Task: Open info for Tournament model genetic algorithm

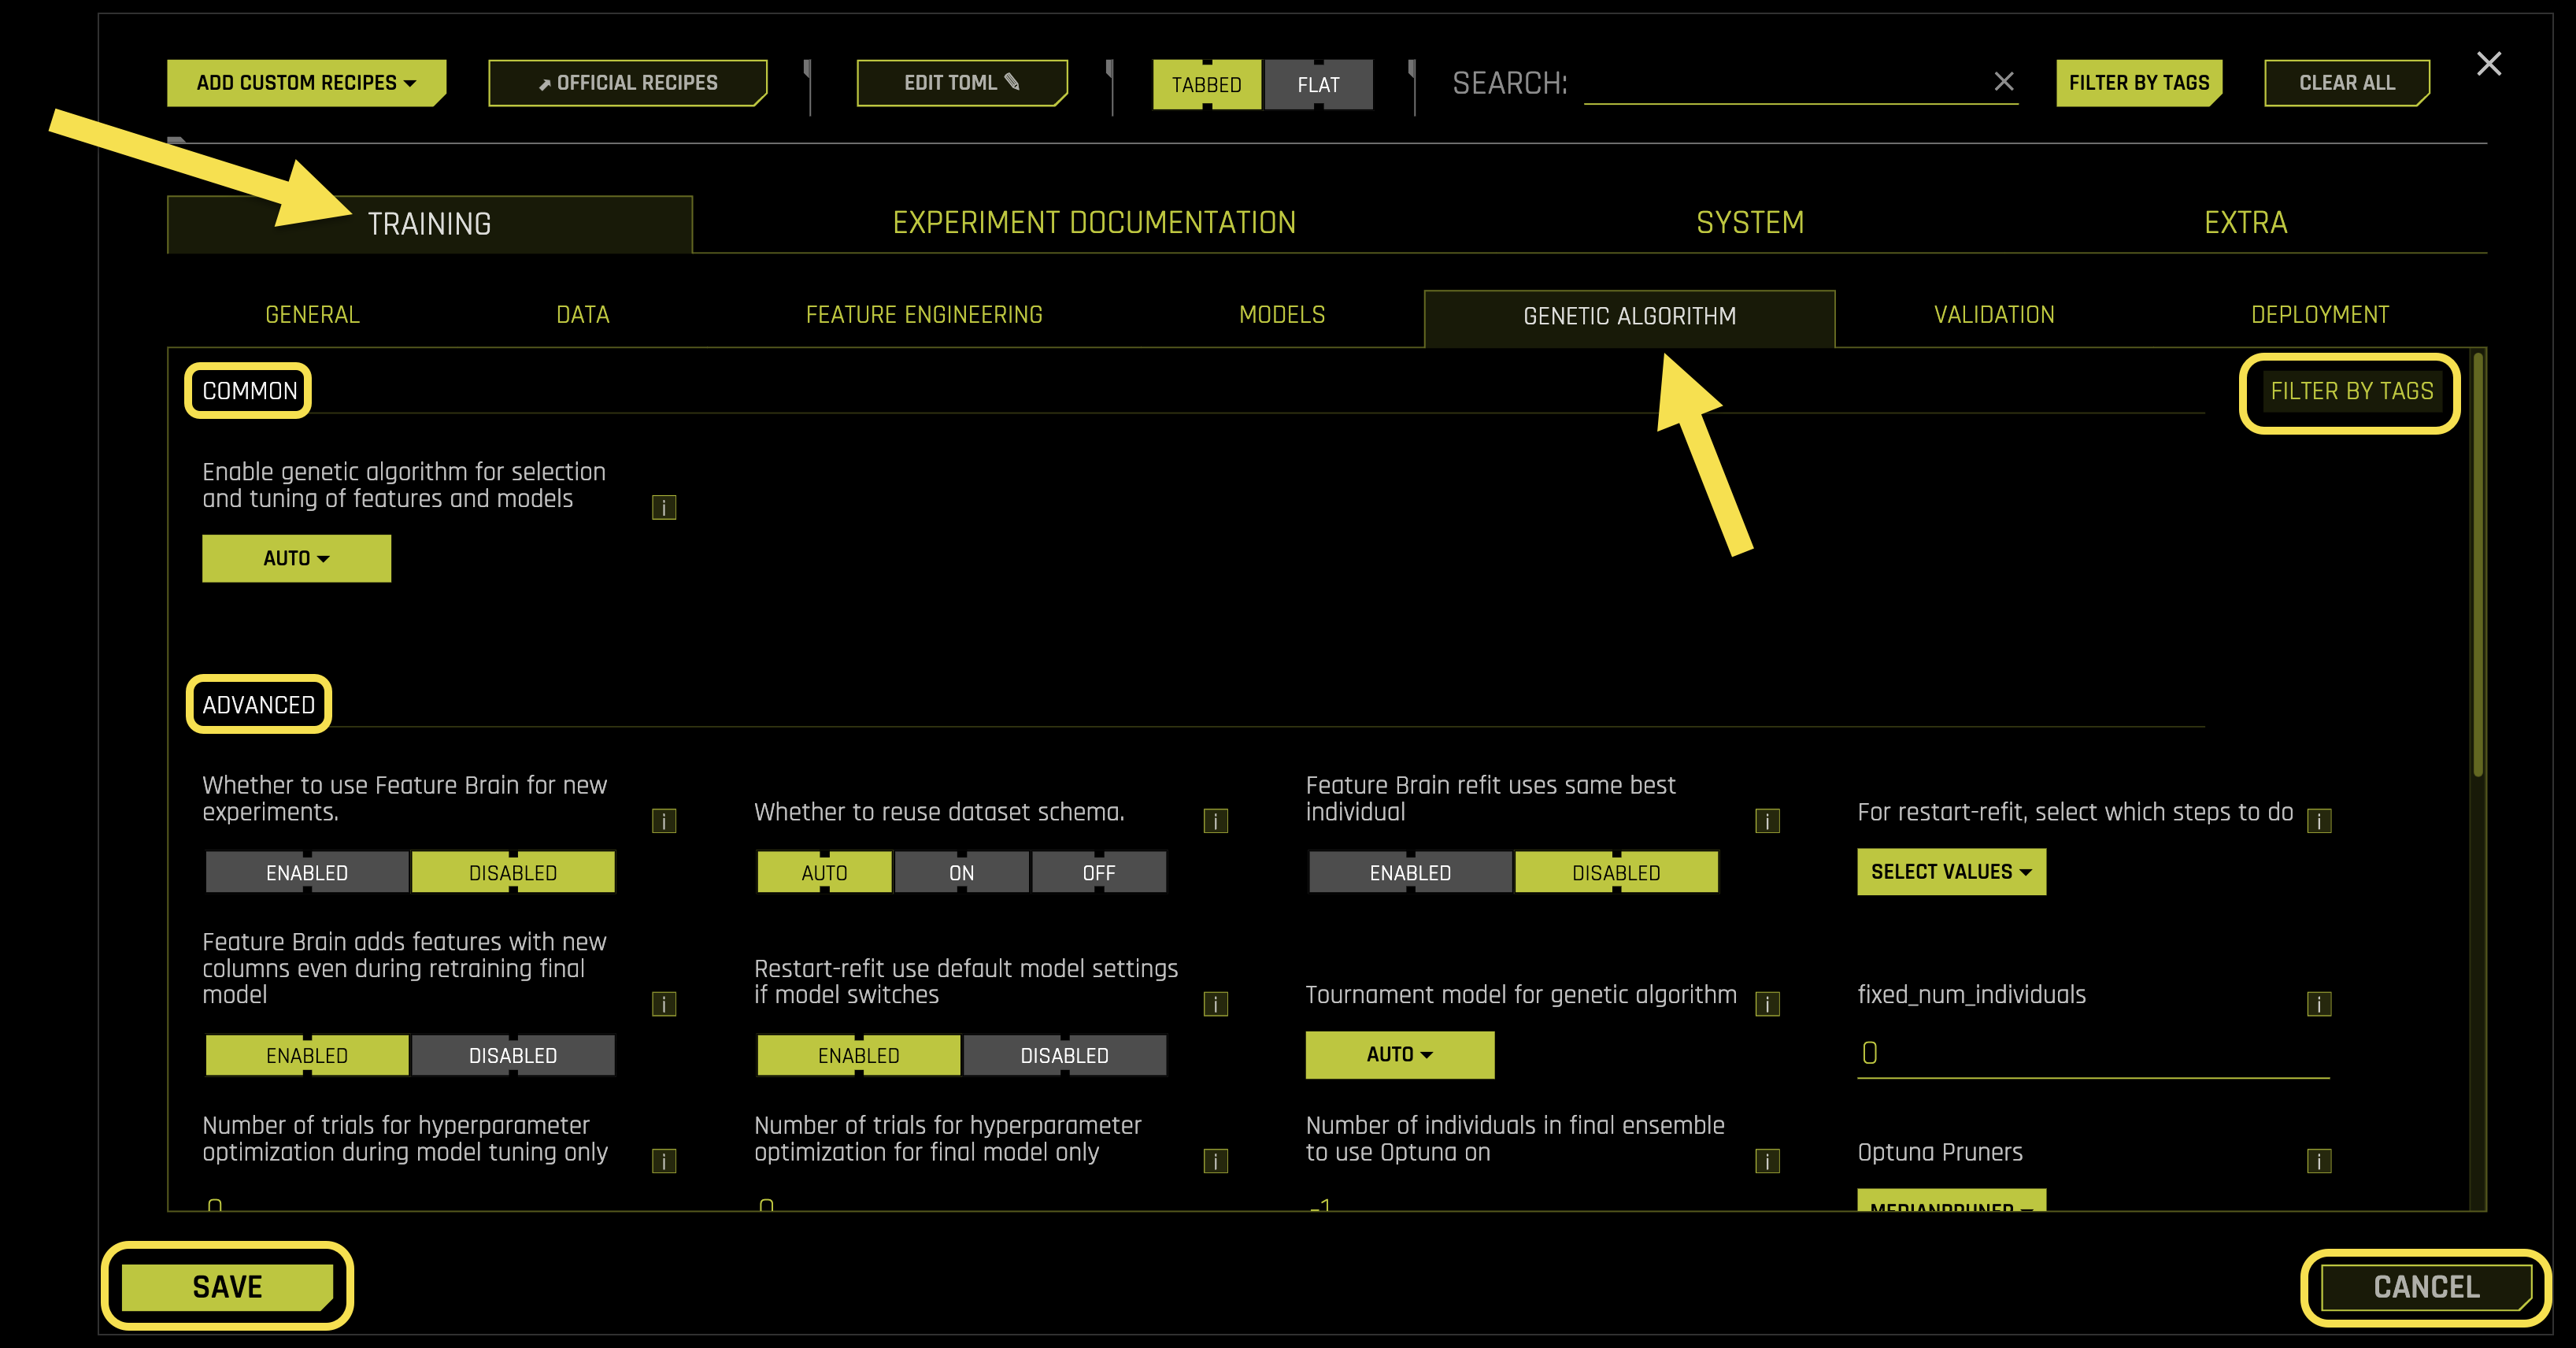Action: point(1767,1004)
